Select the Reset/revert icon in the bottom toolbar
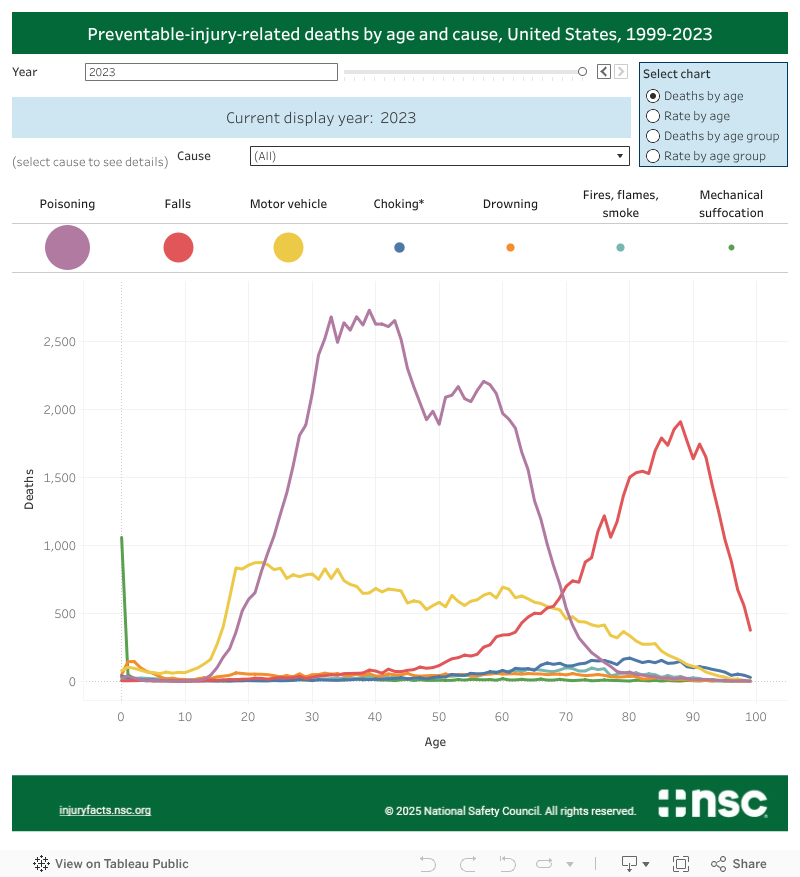Image resolution: width=800 pixels, height=877 pixels. coord(507,863)
